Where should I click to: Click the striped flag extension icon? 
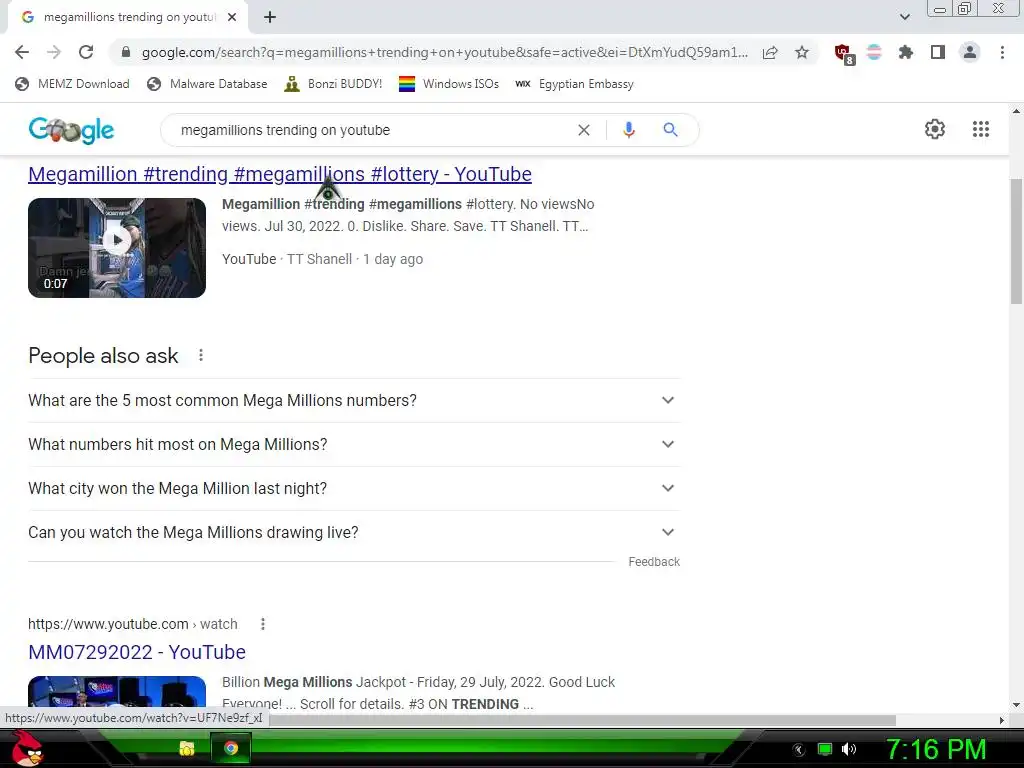[874, 52]
